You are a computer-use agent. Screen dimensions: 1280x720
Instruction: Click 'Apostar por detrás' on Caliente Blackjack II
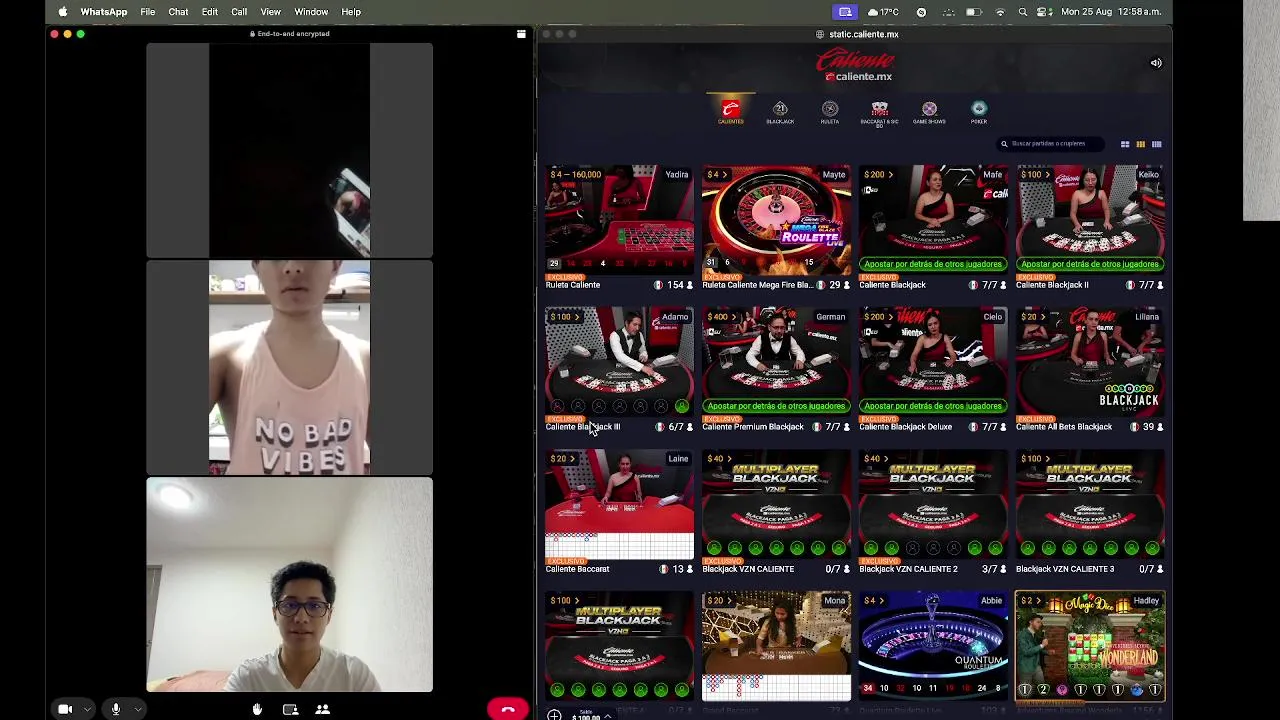point(1090,264)
